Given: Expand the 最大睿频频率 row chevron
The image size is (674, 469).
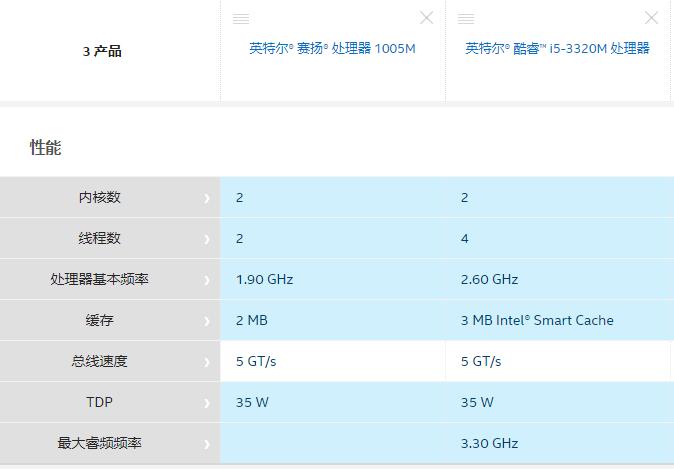Looking at the screenshot, I should coord(207,444).
